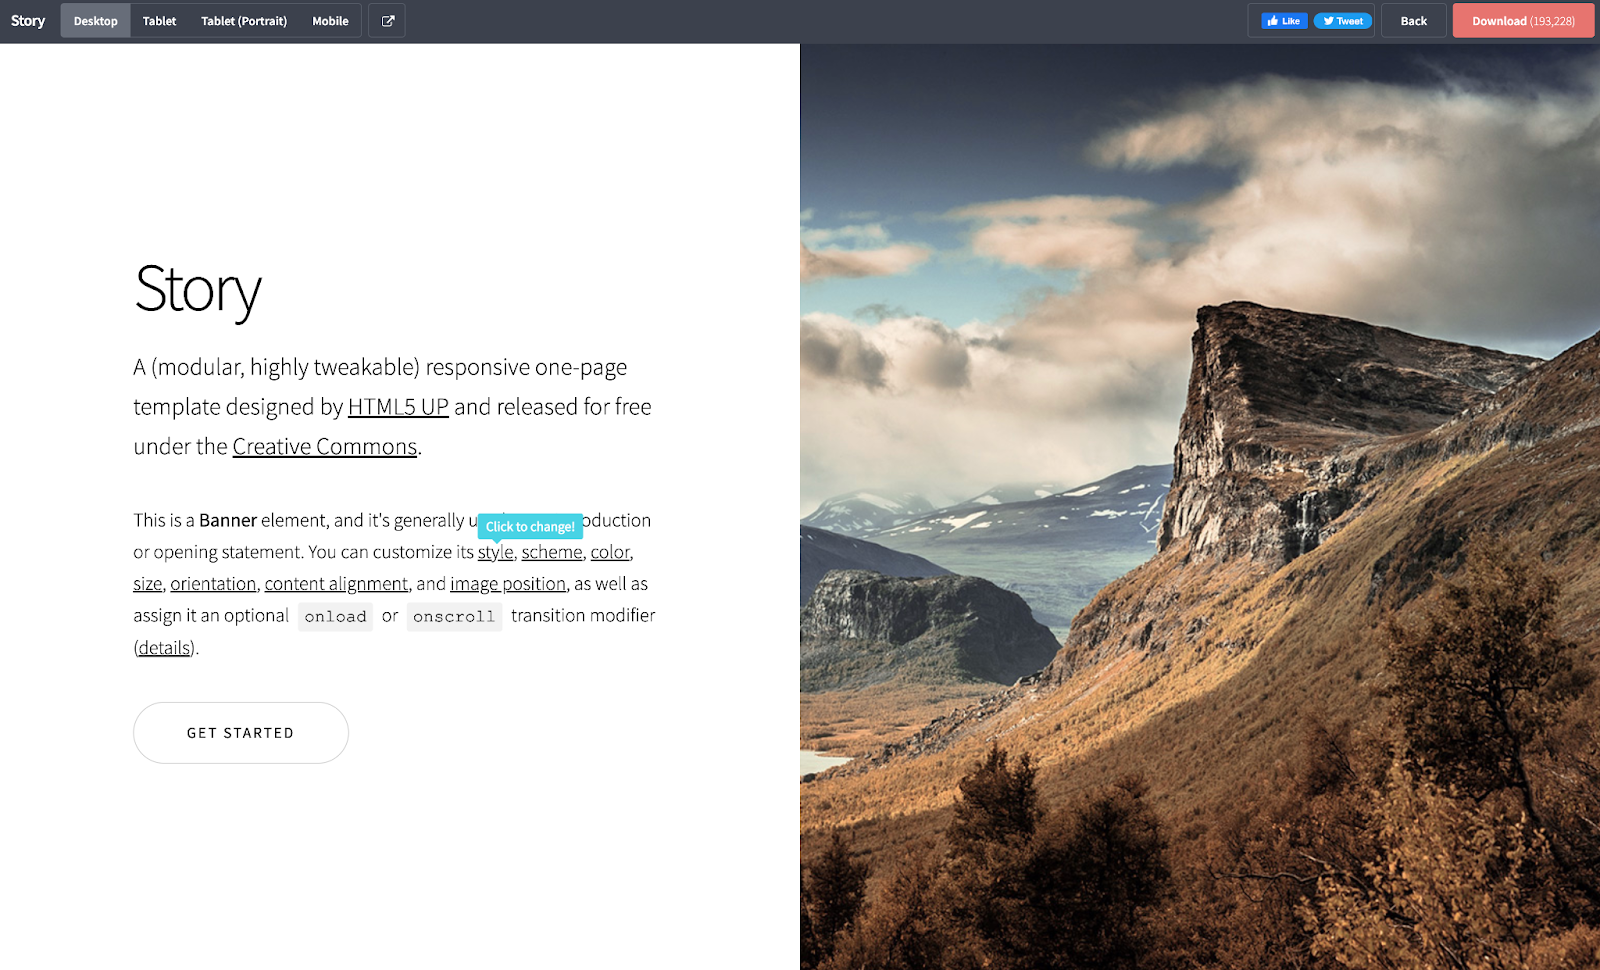Open the HTML5 UP link
This screenshot has width=1600, height=970.
click(x=397, y=407)
